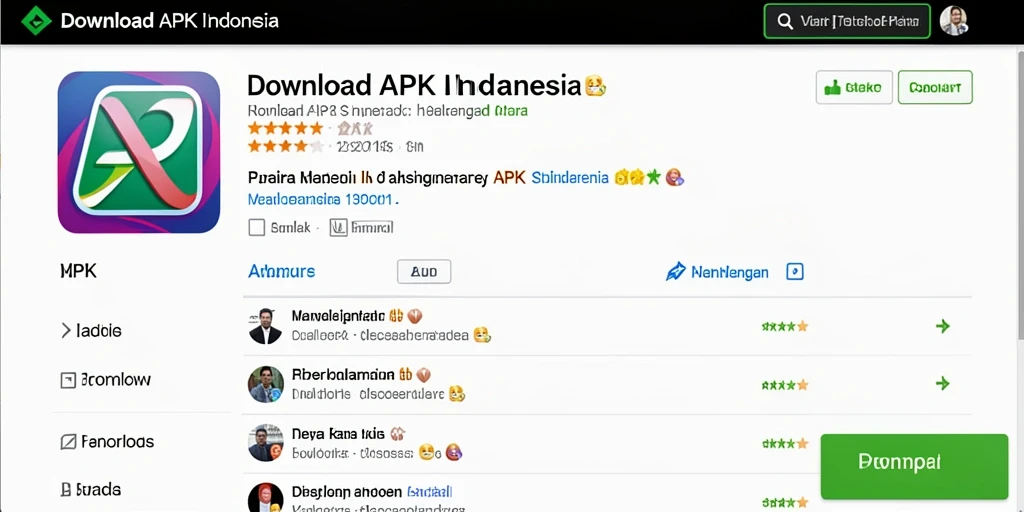Image resolution: width=1024 pixels, height=512 pixels.
Task: Open the user profile avatar
Action: tap(953, 21)
